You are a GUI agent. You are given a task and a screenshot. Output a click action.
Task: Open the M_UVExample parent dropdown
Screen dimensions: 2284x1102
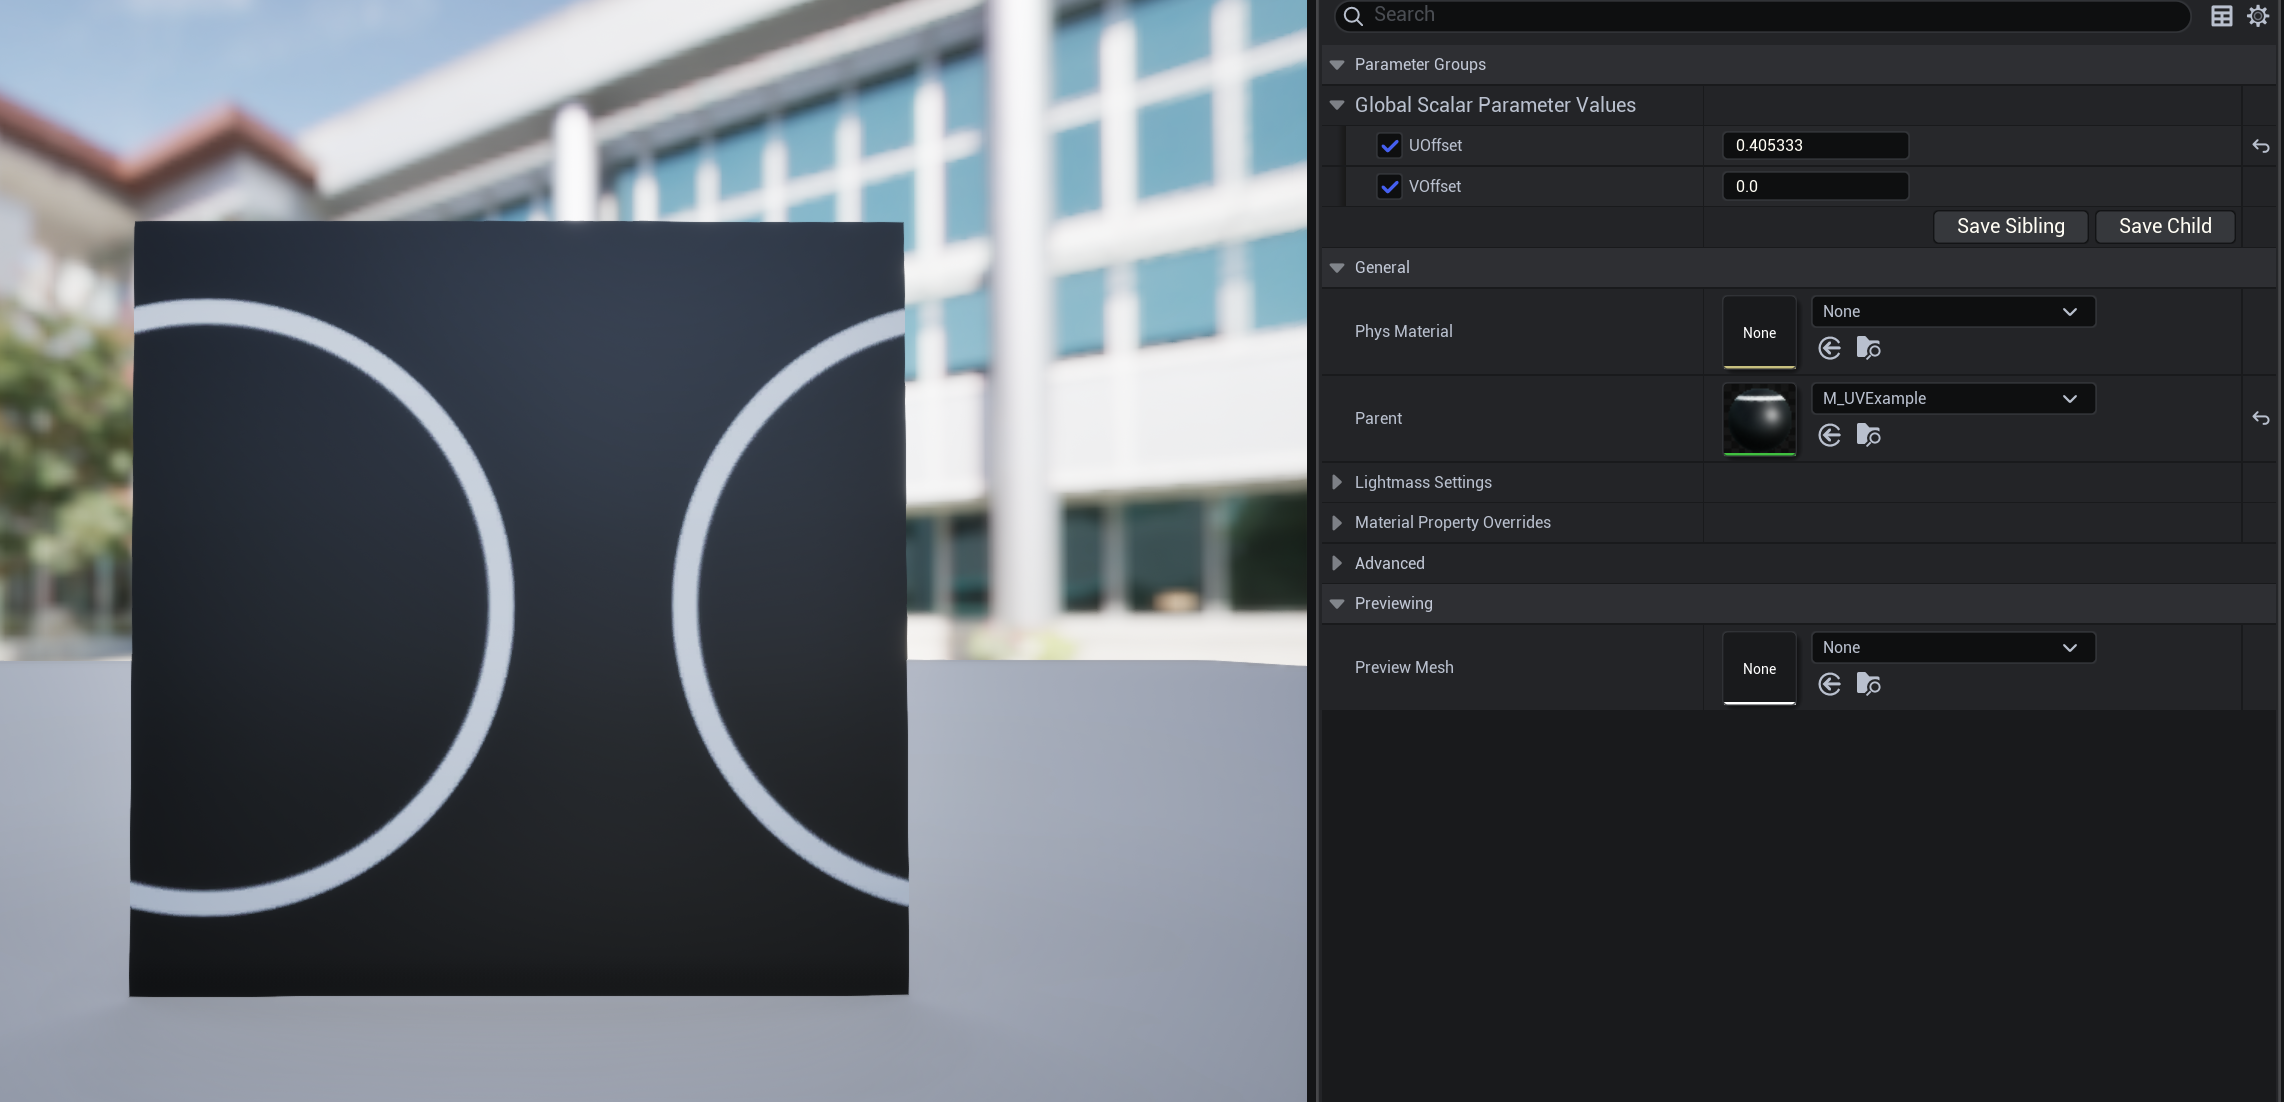[1952, 399]
